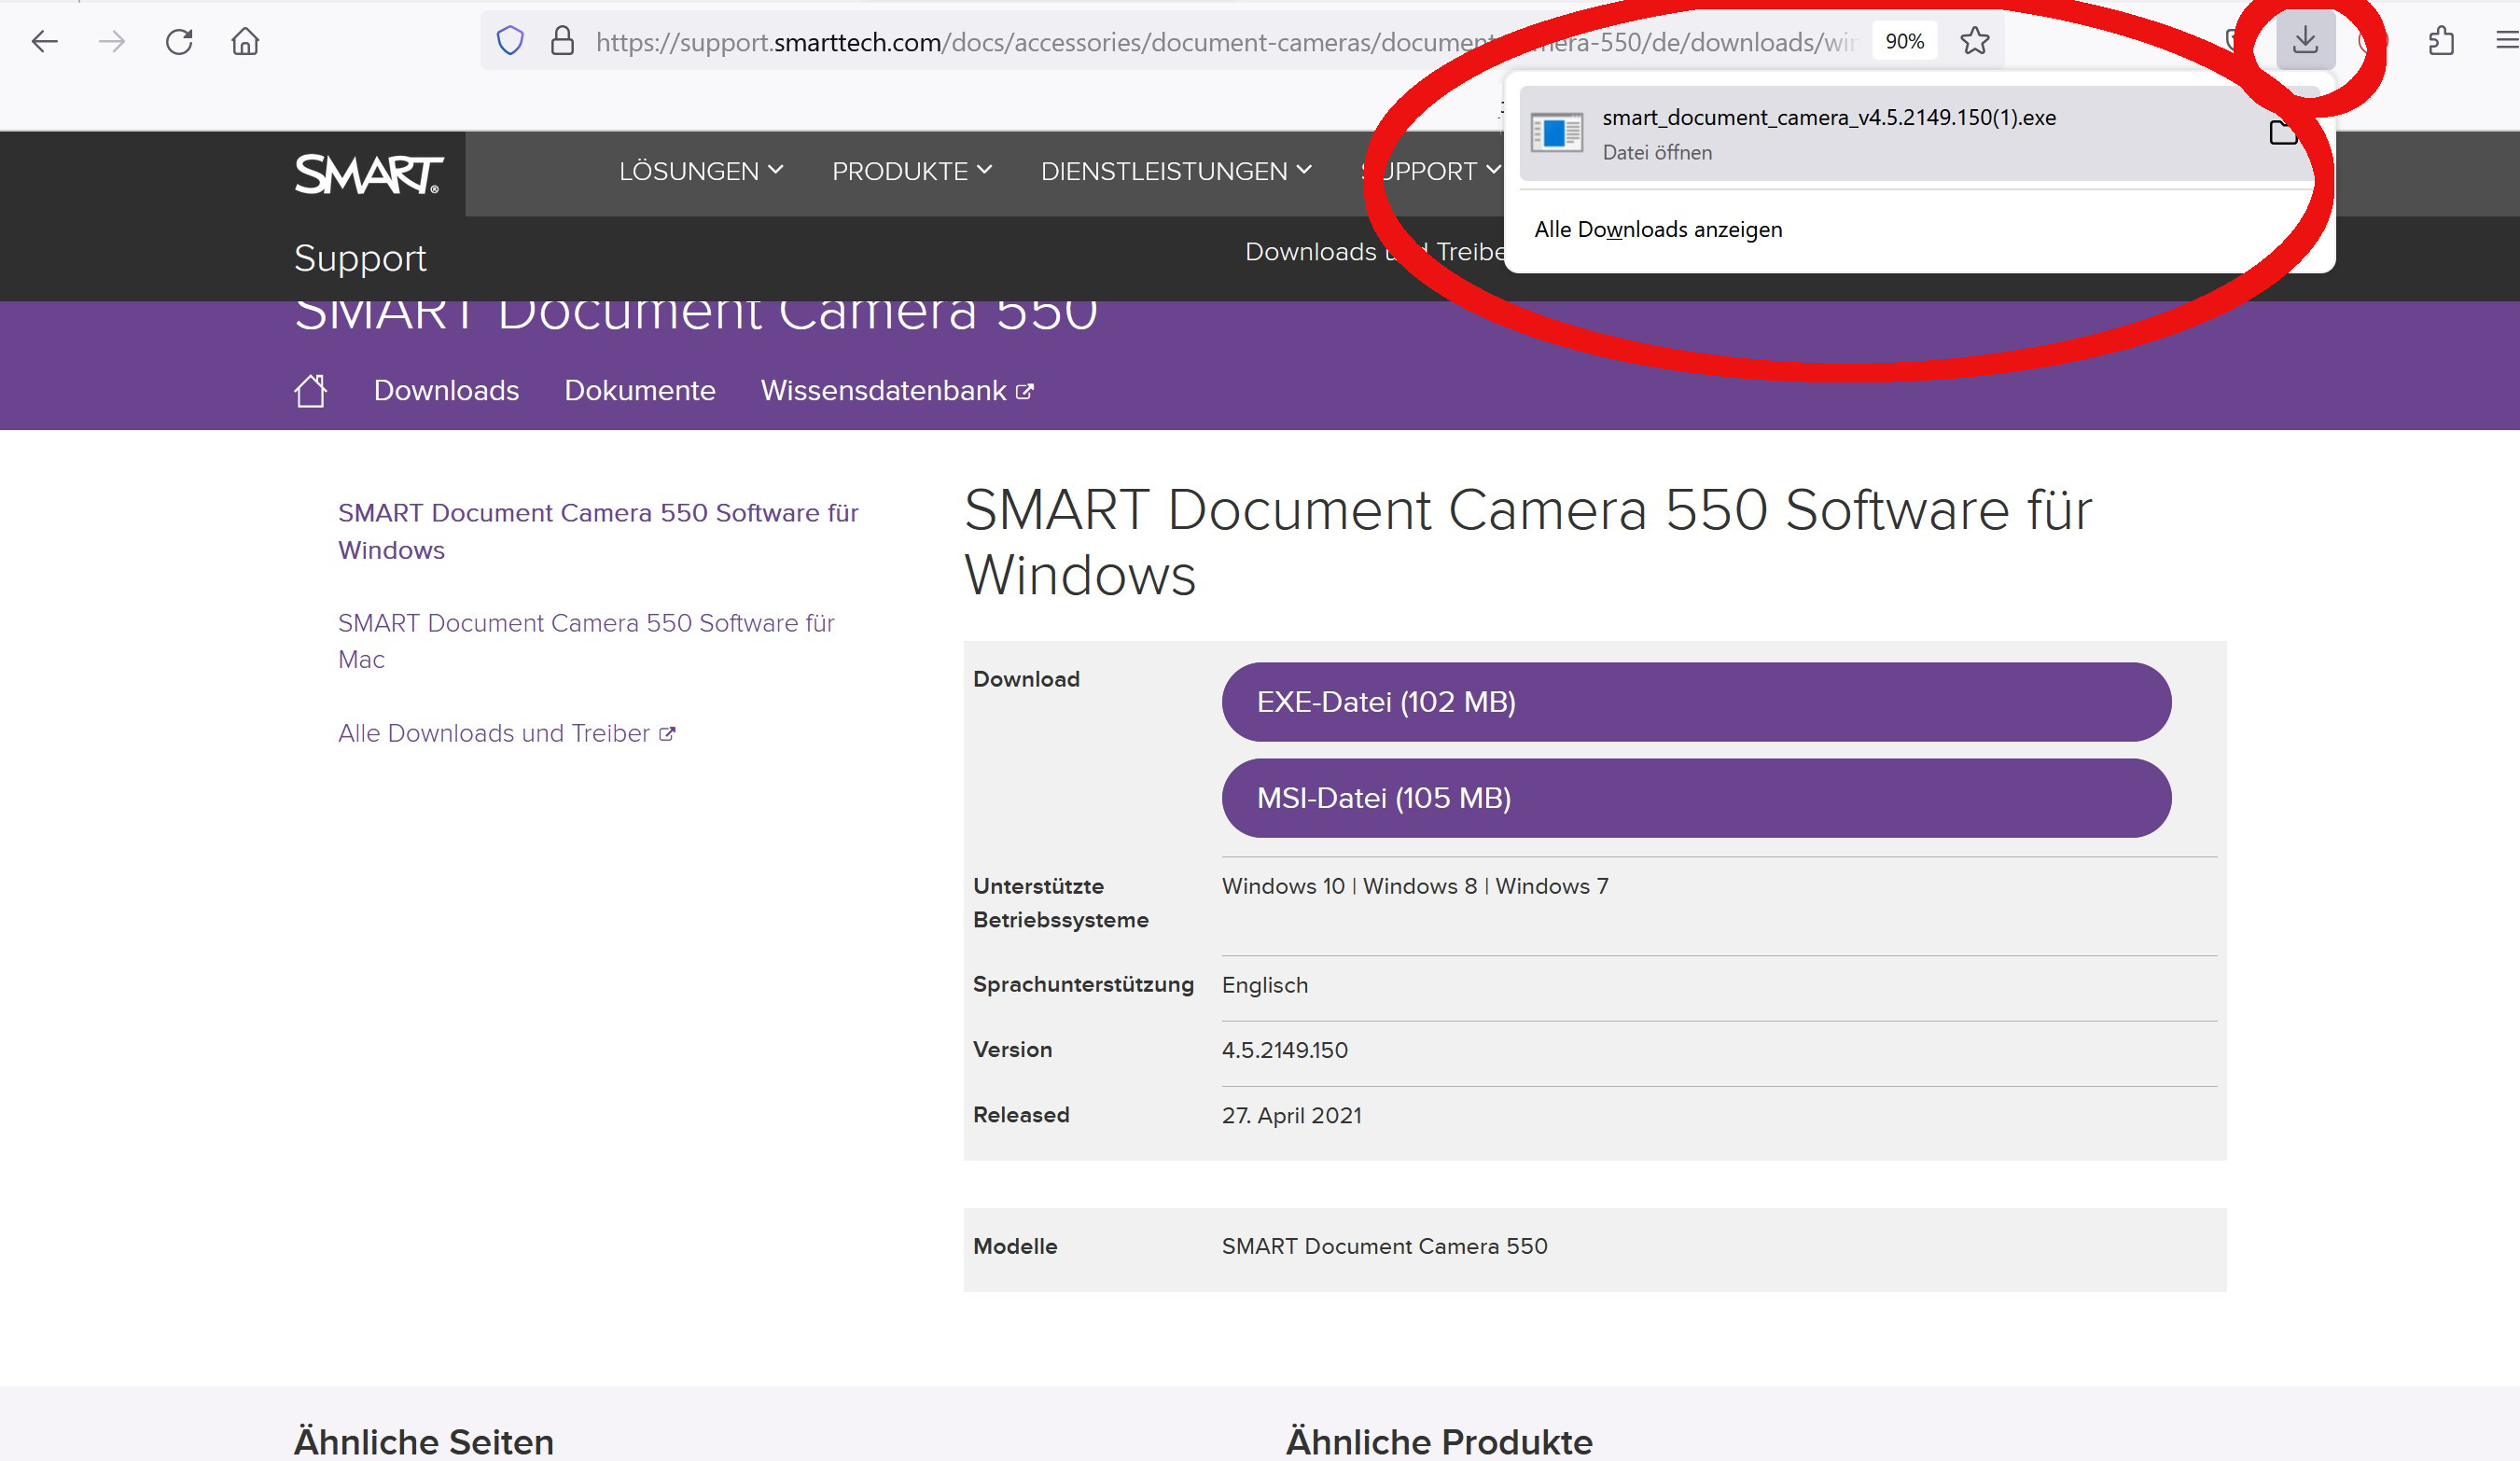The width and height of the screenshot is (2520, 1461).
Task: Reset the 90% zoom level indicator
Action: (1904, 41)
